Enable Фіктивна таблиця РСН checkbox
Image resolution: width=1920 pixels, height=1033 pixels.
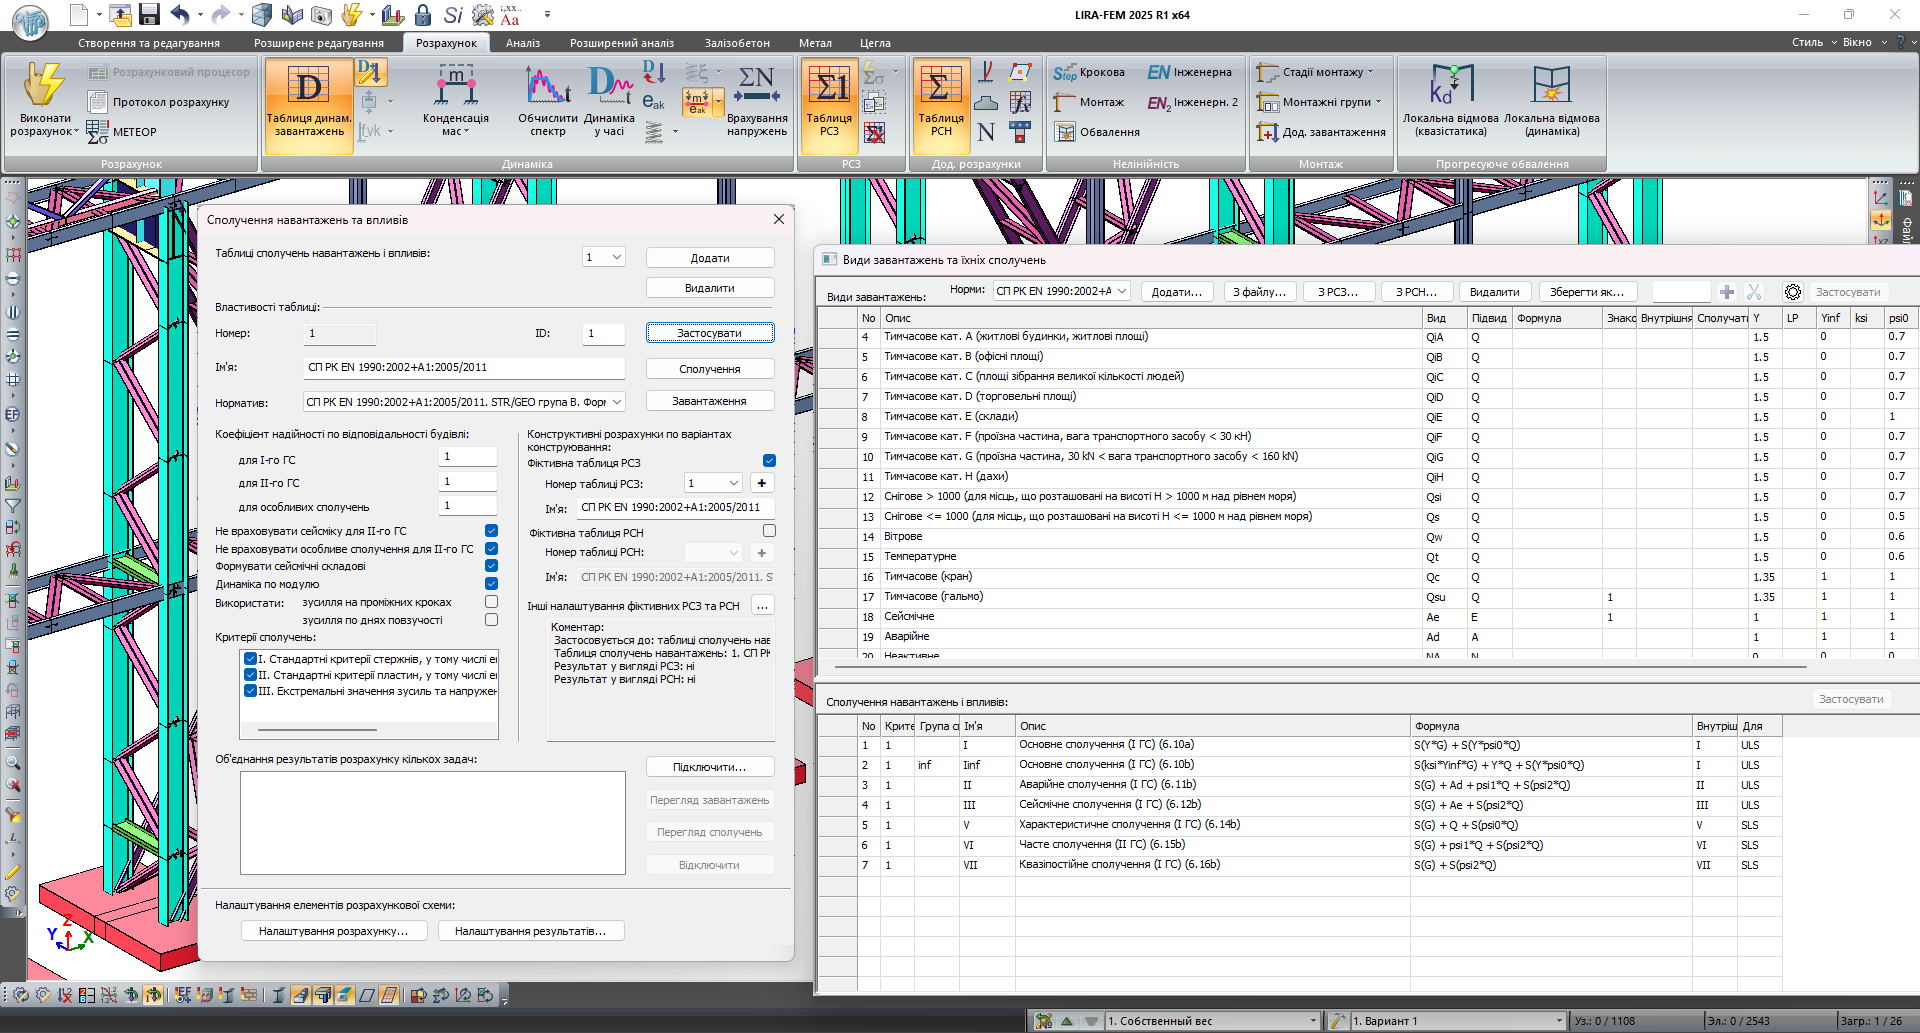click(769, 532)
